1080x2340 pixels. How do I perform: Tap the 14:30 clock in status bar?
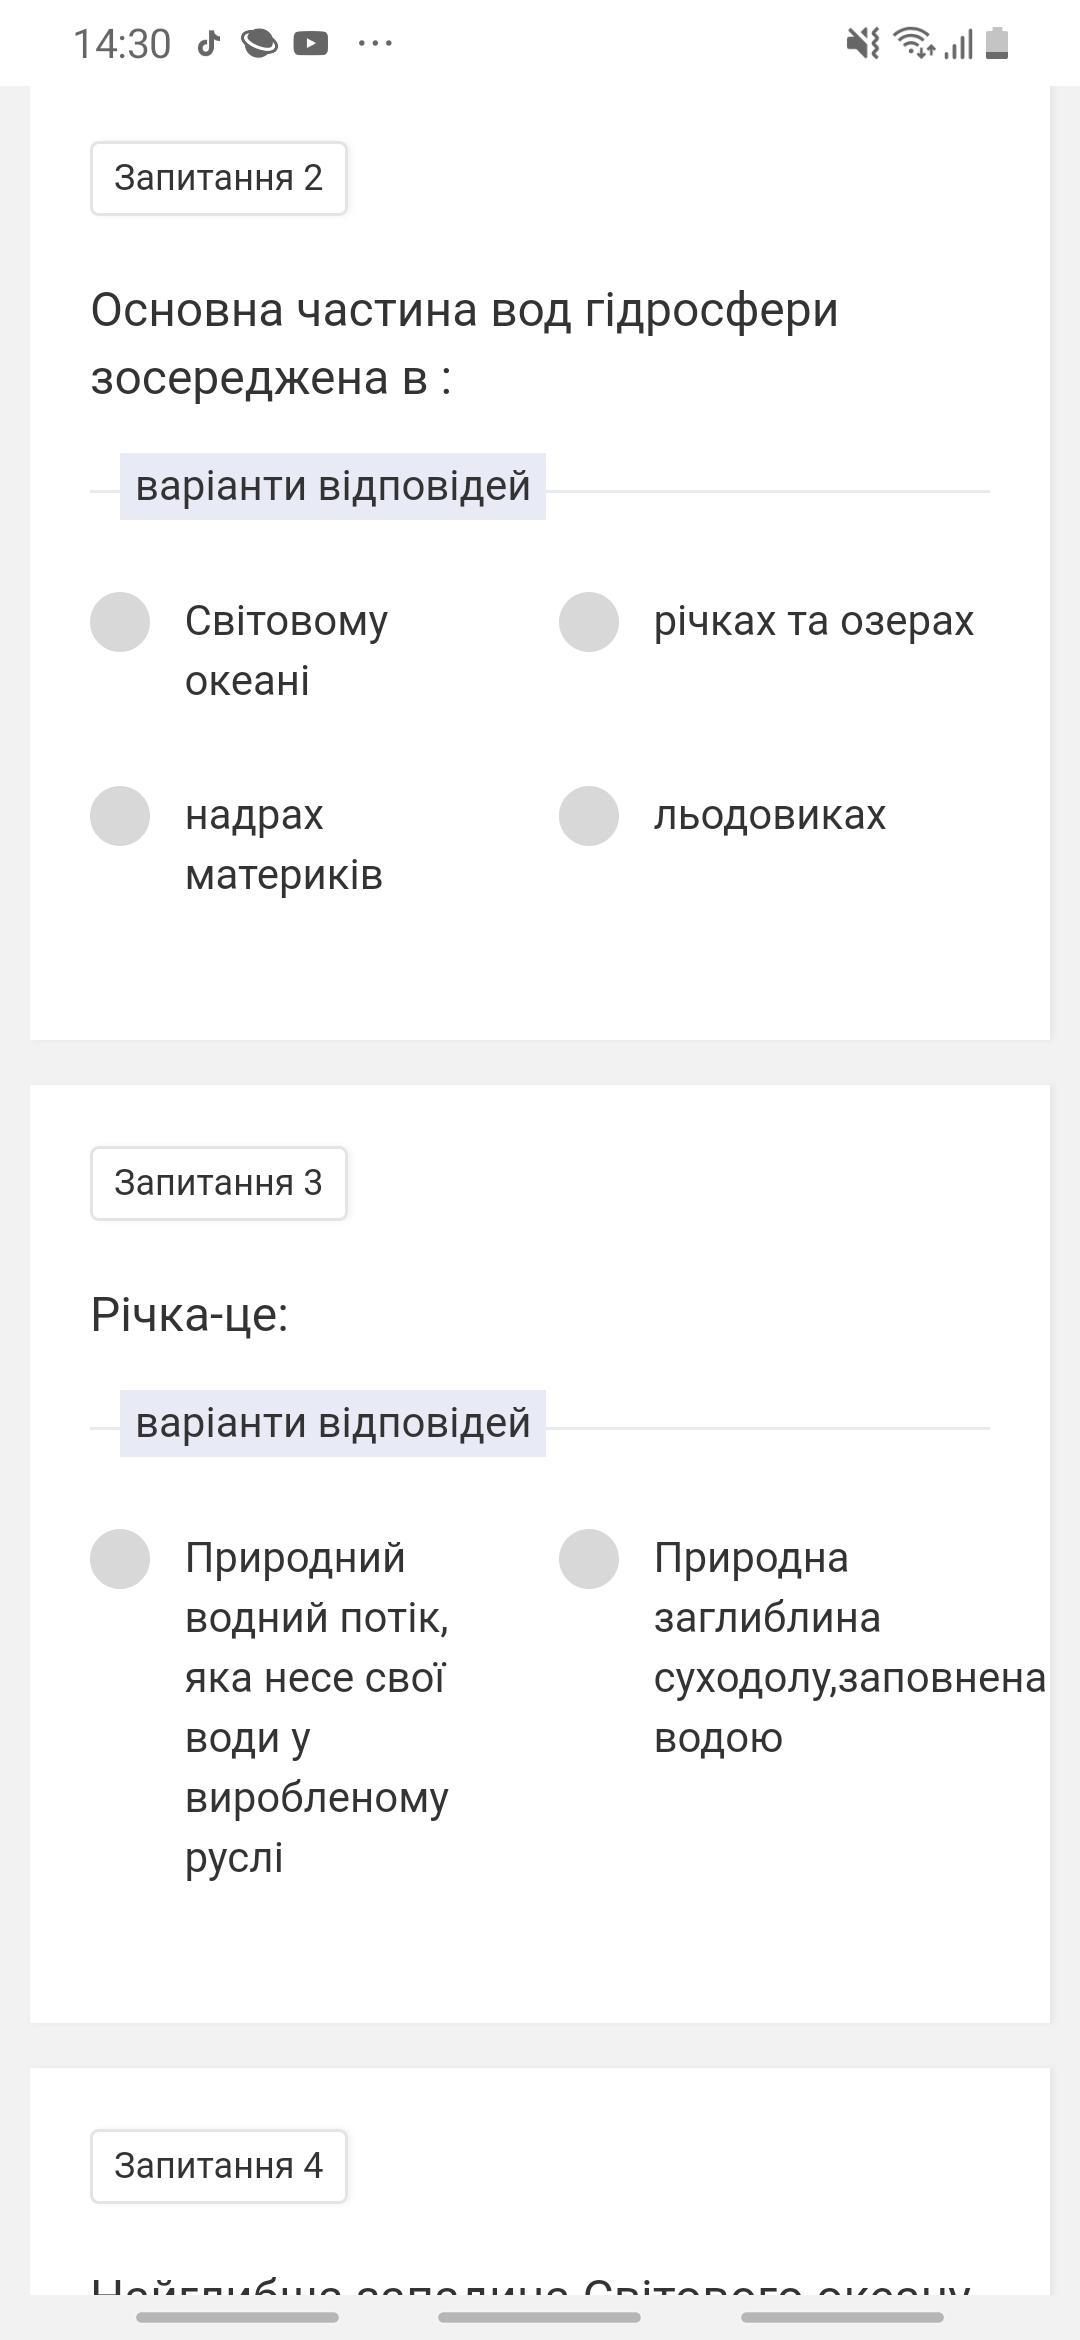(x=122, y=44)
